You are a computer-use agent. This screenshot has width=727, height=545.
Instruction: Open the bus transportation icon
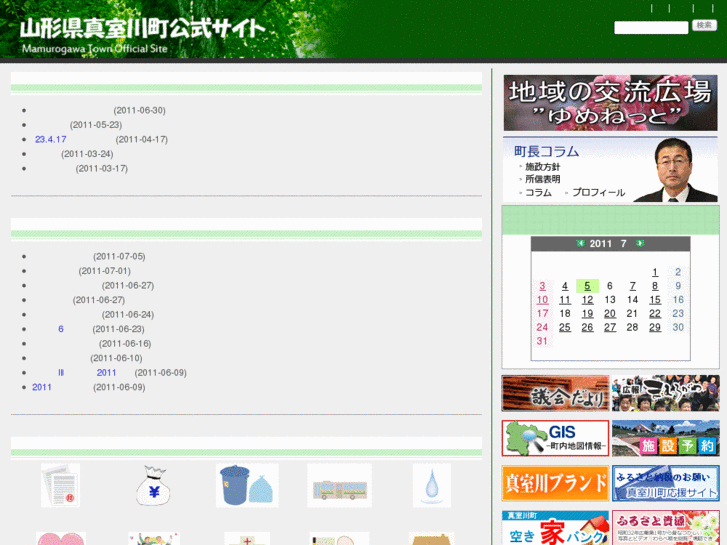point(339,485)
